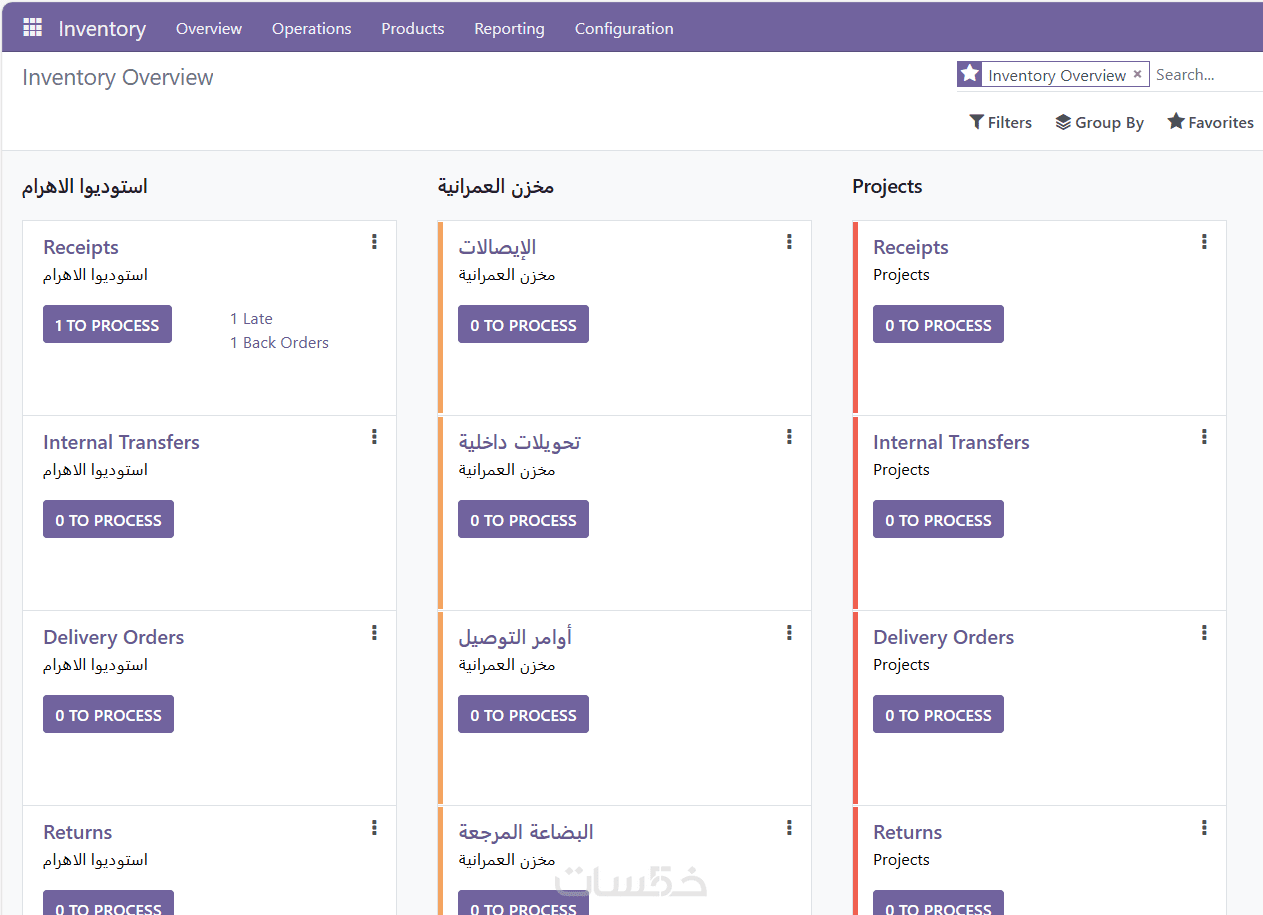Open kebab menu on Projects Receipts card
1263x915 pixels.
(1204, 241)
